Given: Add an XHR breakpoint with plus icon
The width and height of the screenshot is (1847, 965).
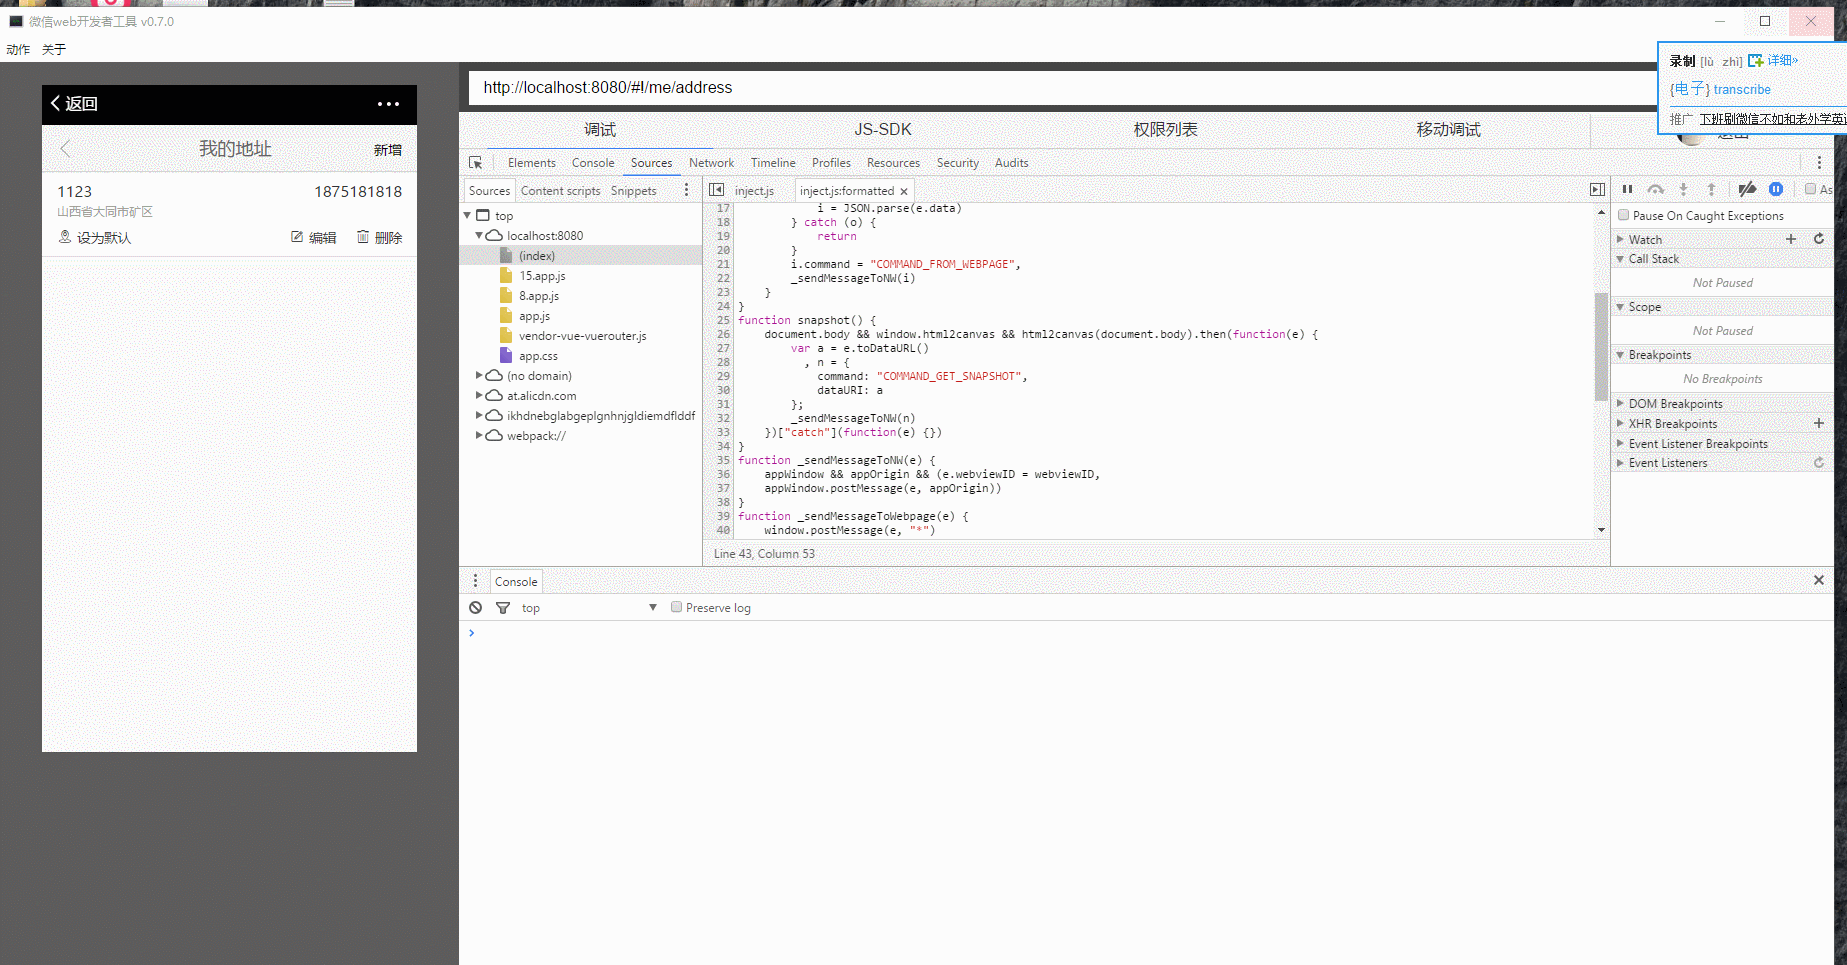Looking at the screenshot, I should click(1819, 424).
